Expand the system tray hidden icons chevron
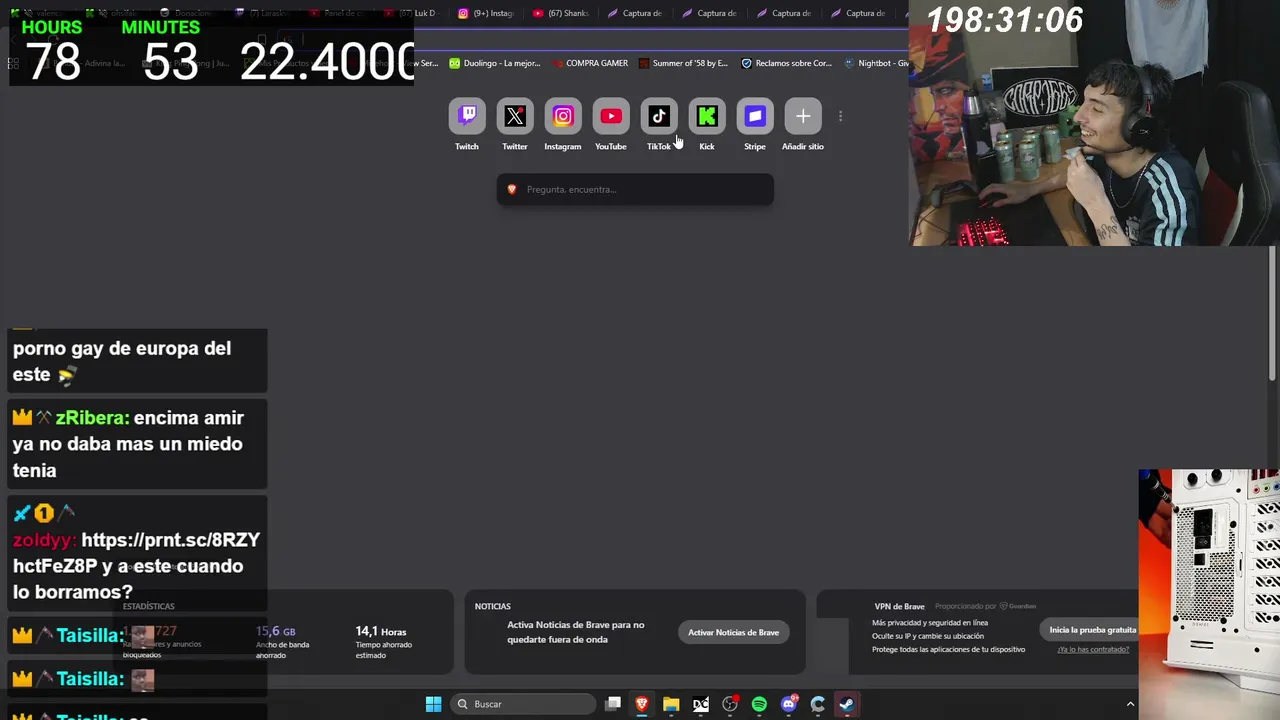The image size is (1280, 720). pos(1131,704)
